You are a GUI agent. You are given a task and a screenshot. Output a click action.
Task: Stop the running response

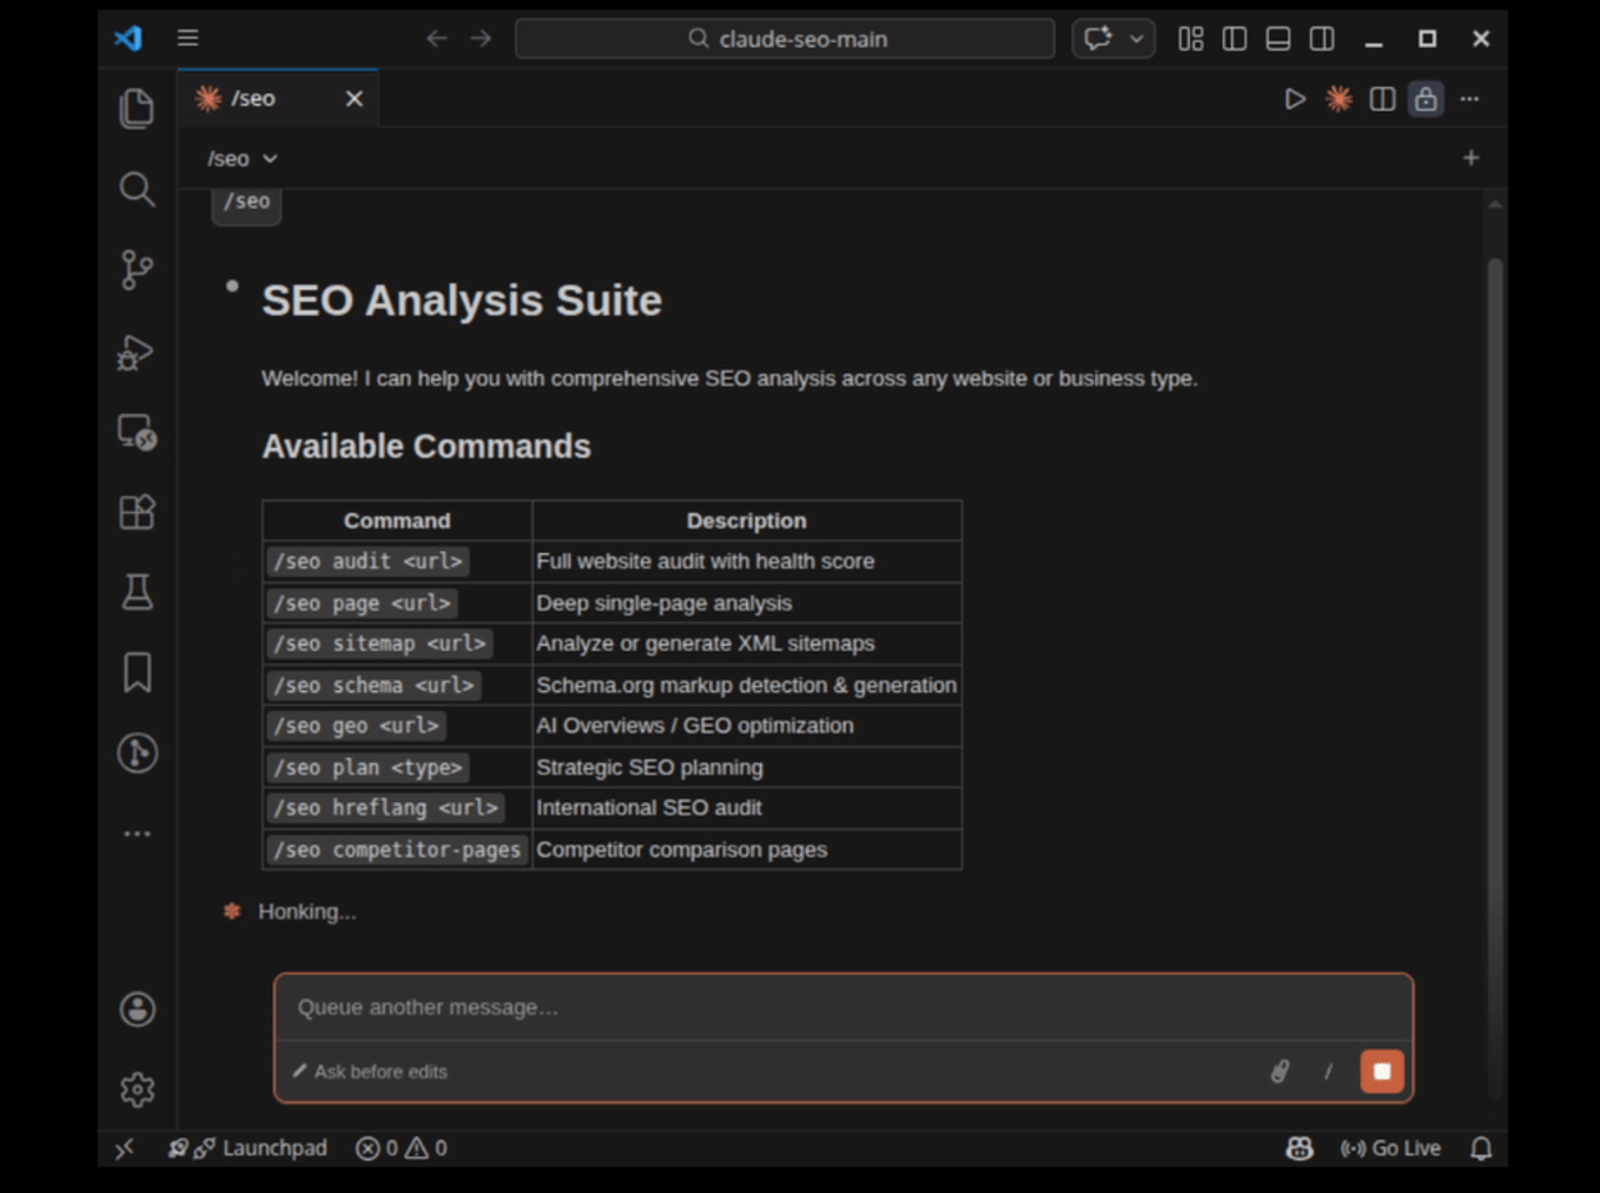pyautogui.click(x=1382, y=1071)
